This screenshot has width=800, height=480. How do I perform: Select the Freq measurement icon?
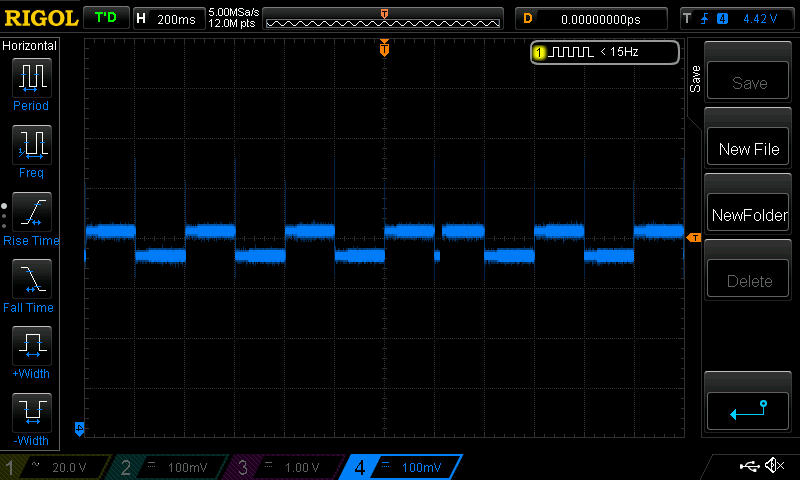pyautogui.click(x=31, y=145)
